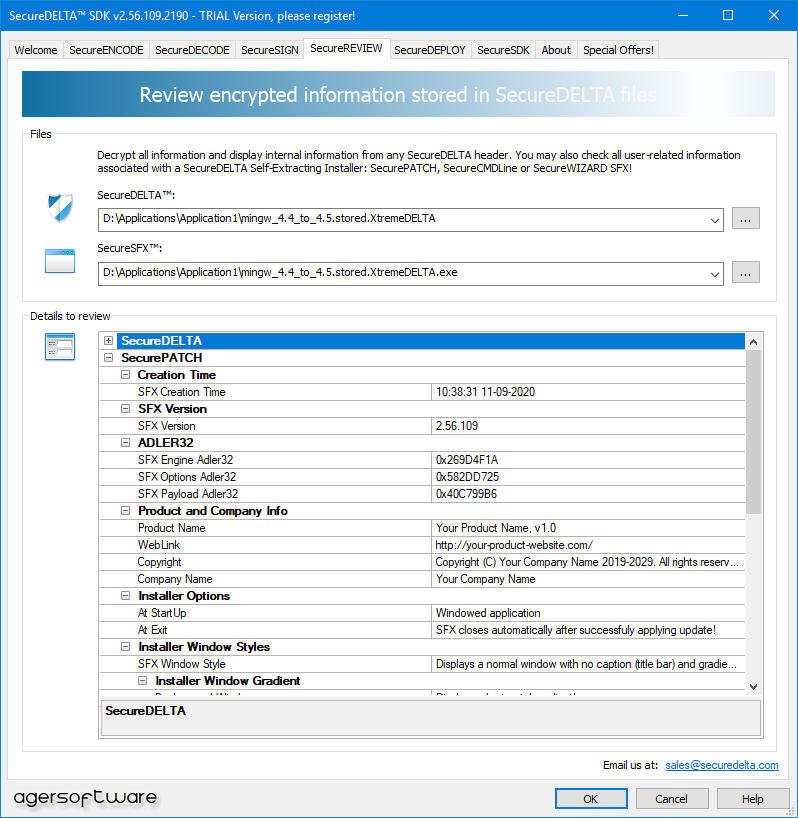Viewport: 798px width, 818px height.
Task: Switch to the SecureSDK tab
Action: pyautogui.click(x=503, y=50)
